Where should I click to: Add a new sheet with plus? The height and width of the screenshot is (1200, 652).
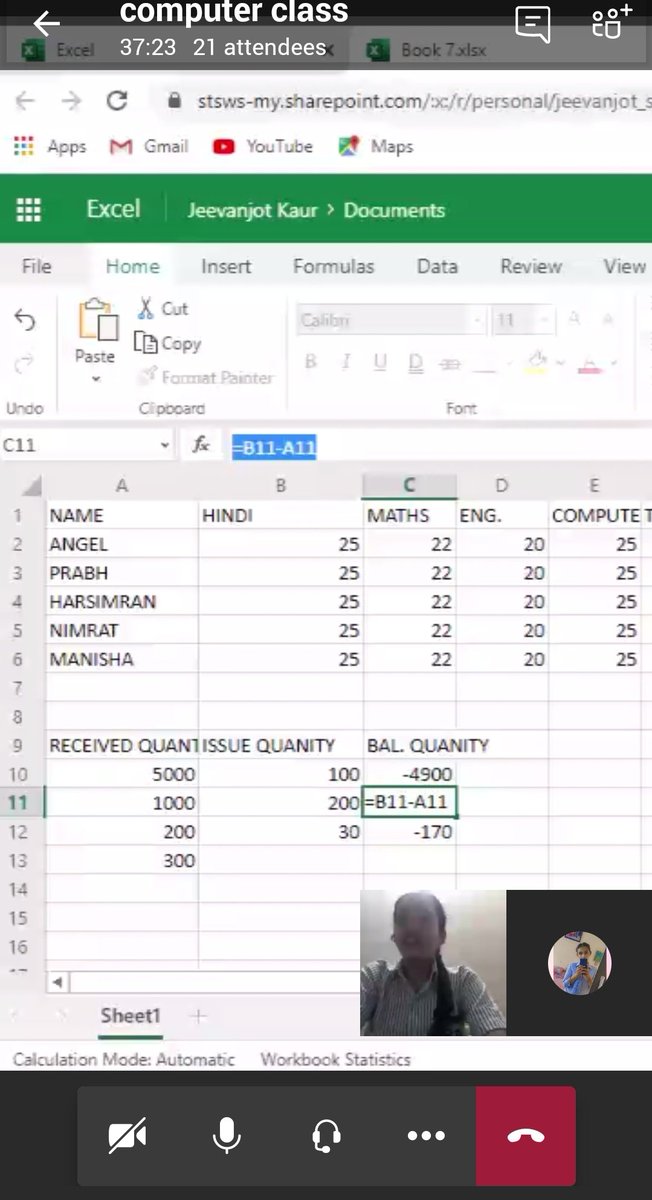point(197,1015)
